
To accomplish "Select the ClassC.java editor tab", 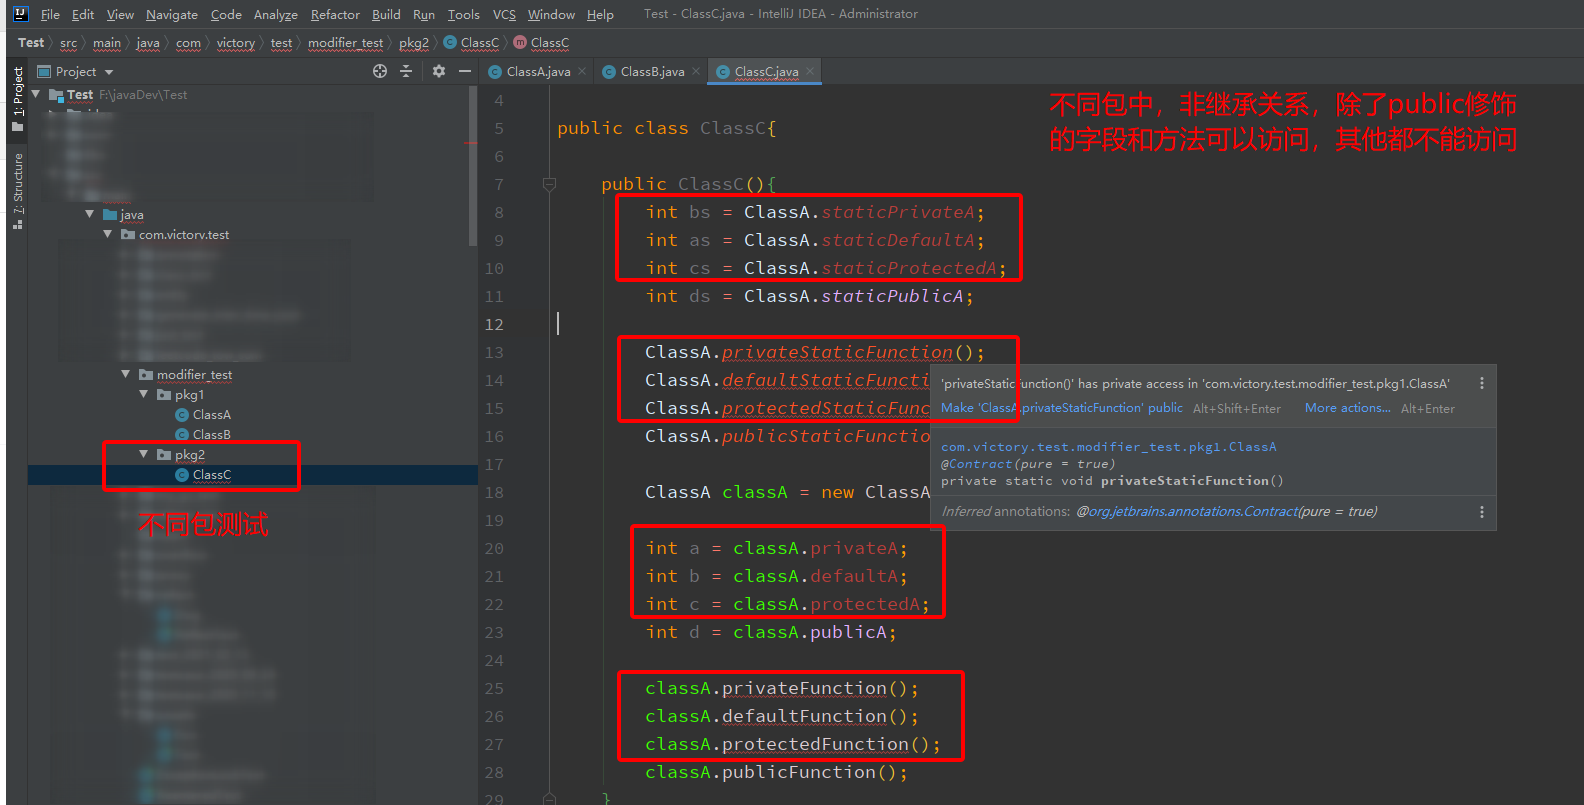I will click(x=766, y=71).
